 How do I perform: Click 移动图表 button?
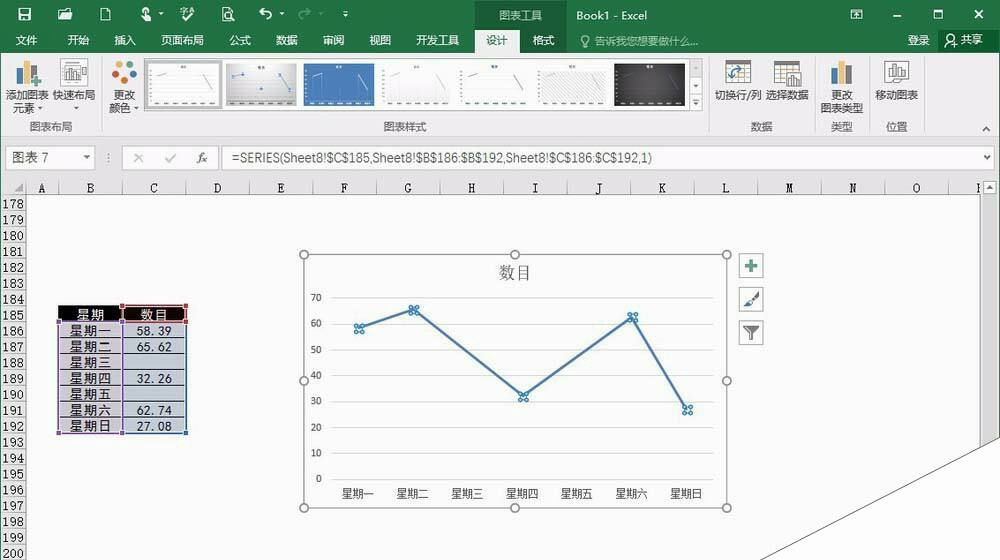pyautogui.click(x=896, y=80)
